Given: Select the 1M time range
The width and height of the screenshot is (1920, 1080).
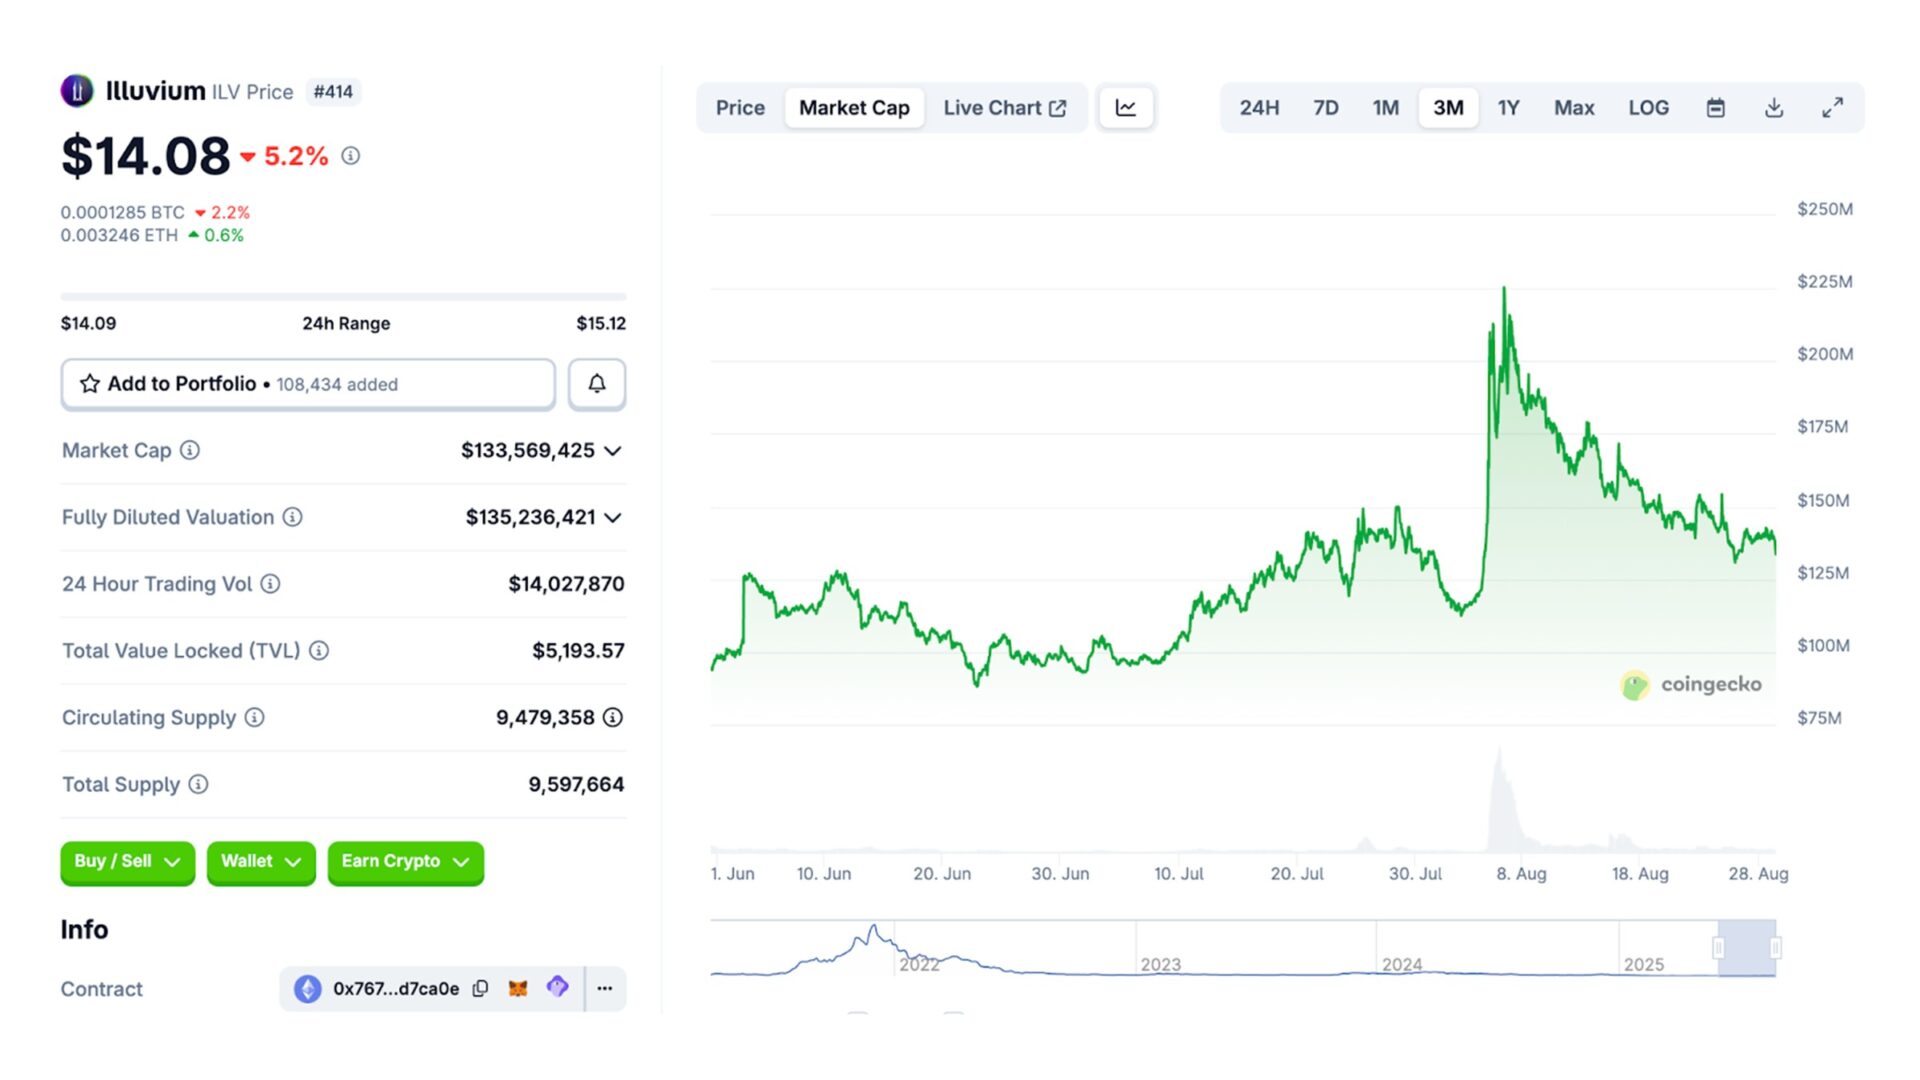Looking at the screenshot, I should (x=1385, y=108).
